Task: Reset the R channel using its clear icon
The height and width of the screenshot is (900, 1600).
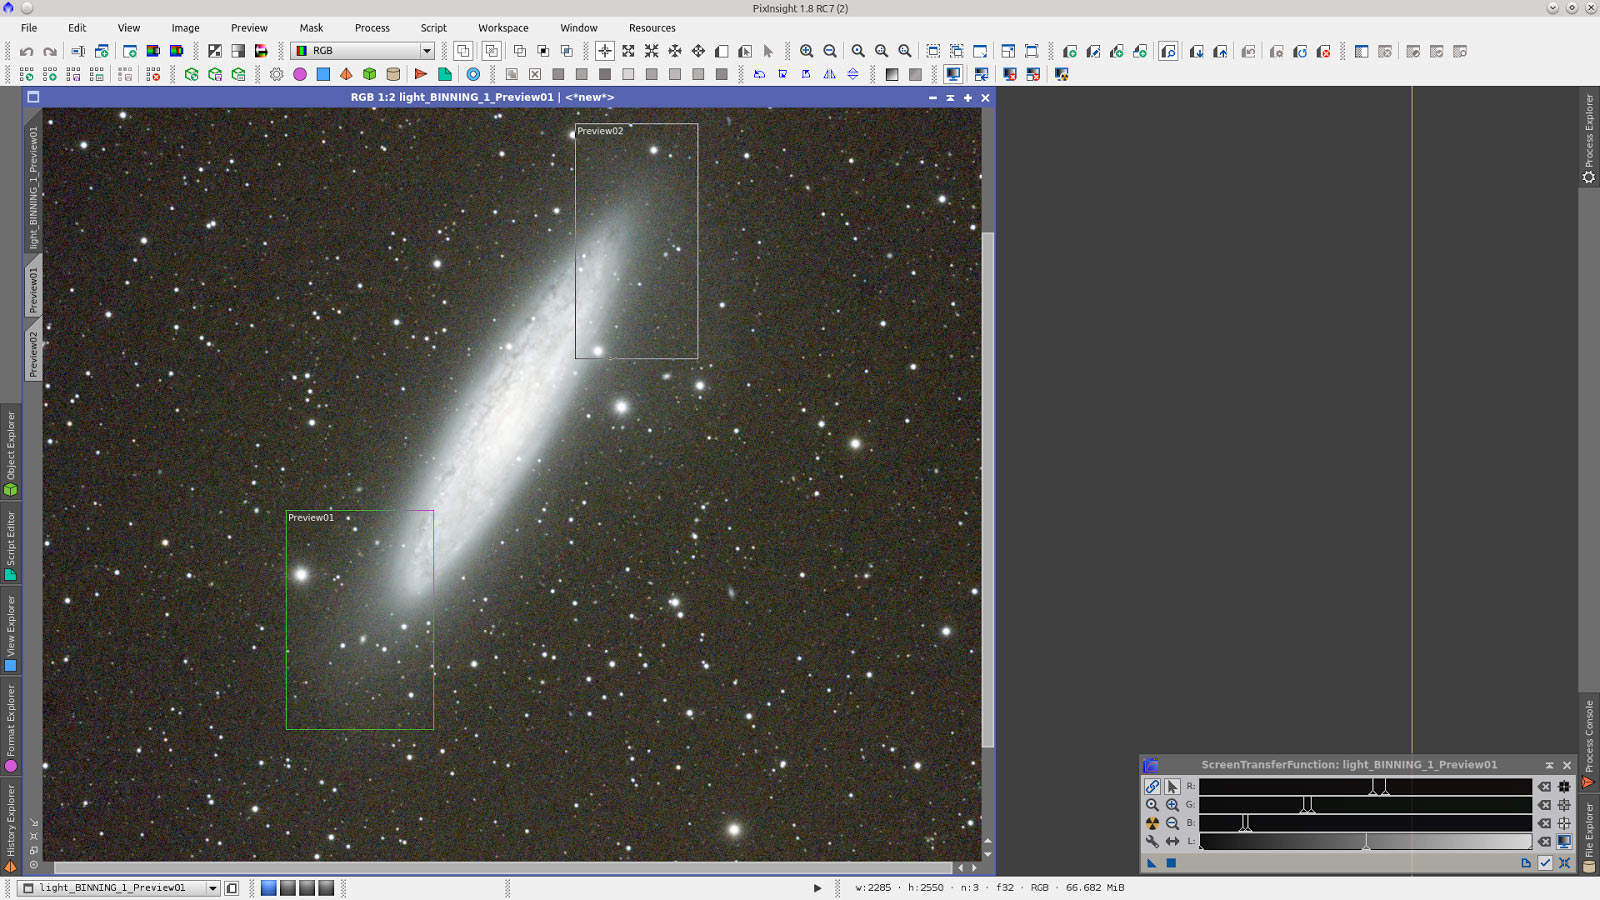Action: (x=1544, y=787)
